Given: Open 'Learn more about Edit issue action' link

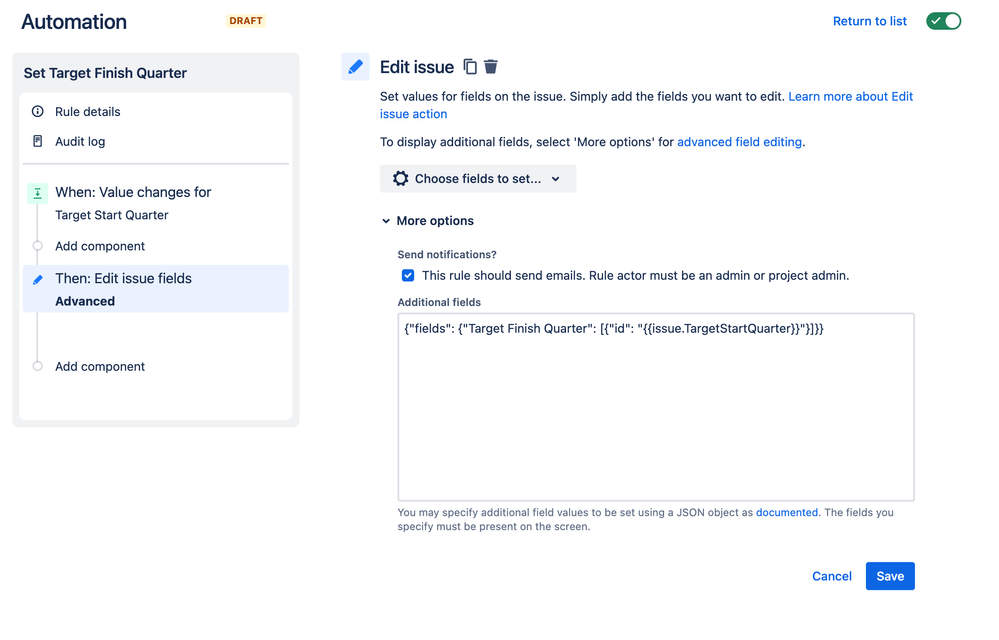Looking at the screenshot, I should (x=851, y=97).
